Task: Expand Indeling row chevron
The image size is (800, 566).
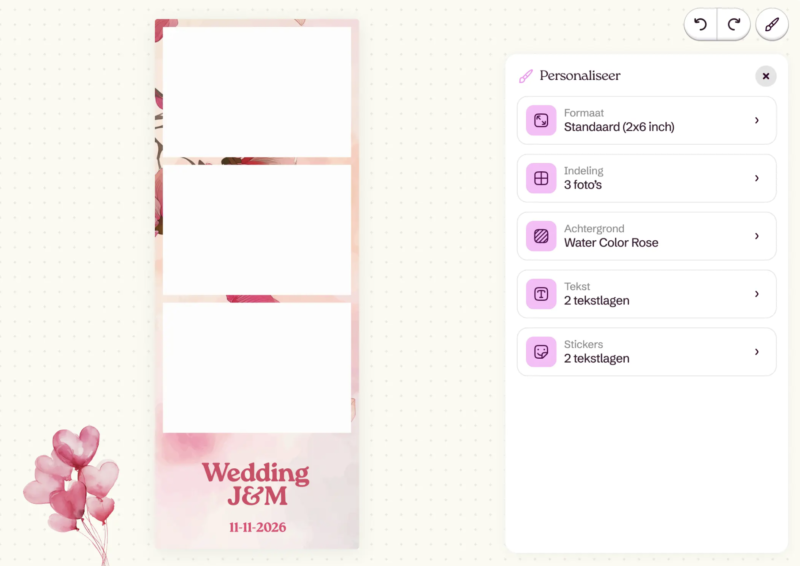Action: [x=757, y=178]
